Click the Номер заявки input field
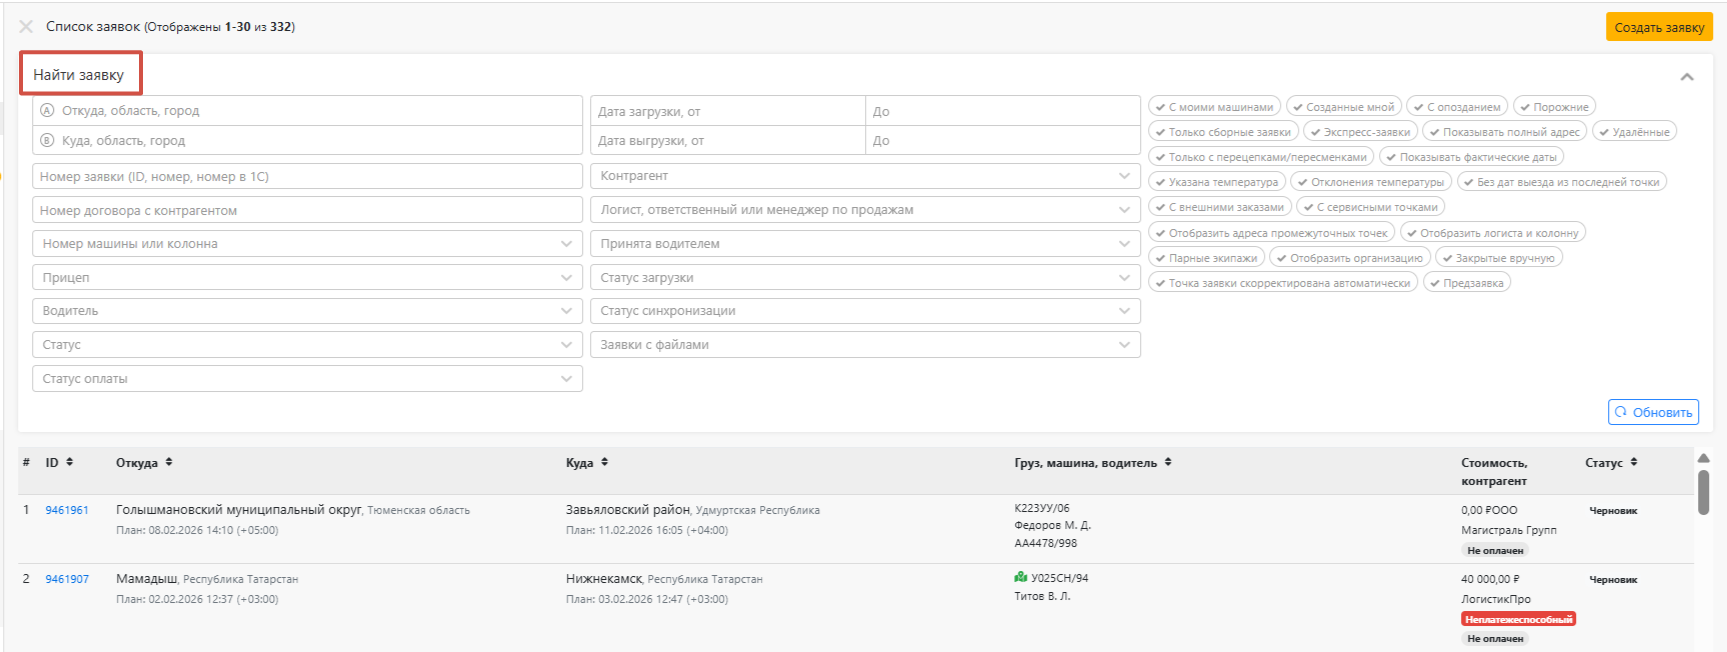This screenshot has height=652, width=1727. 307,177
